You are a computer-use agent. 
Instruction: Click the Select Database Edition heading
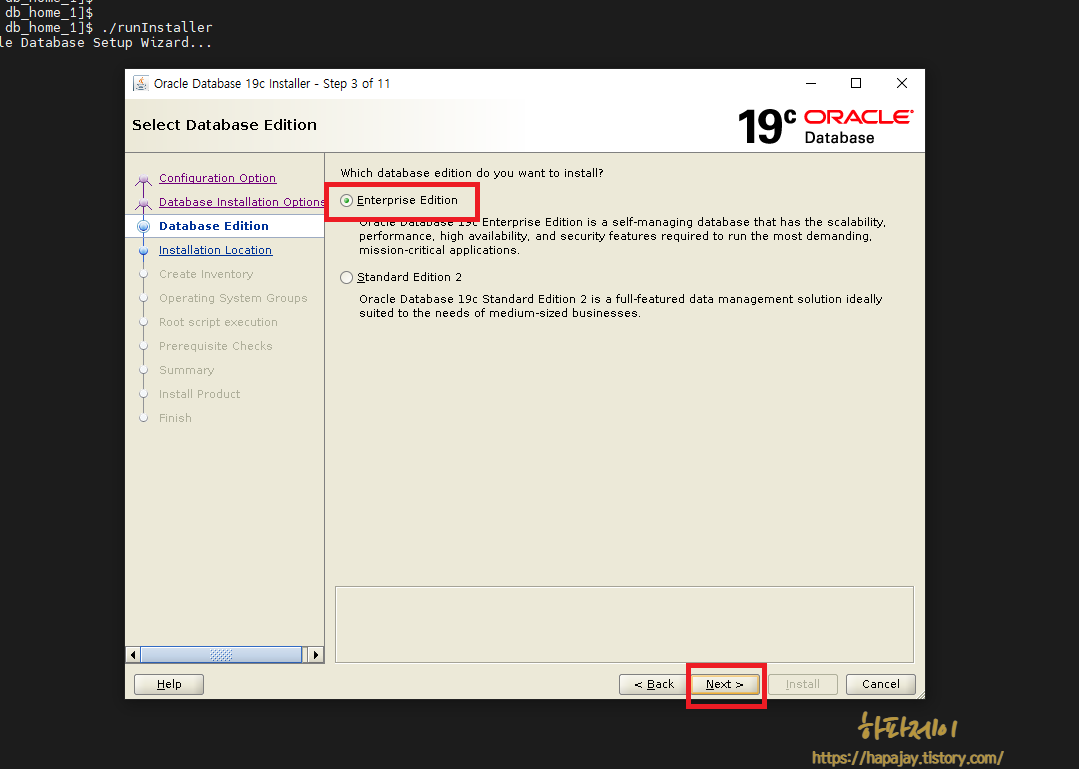(x=224, y=125)
